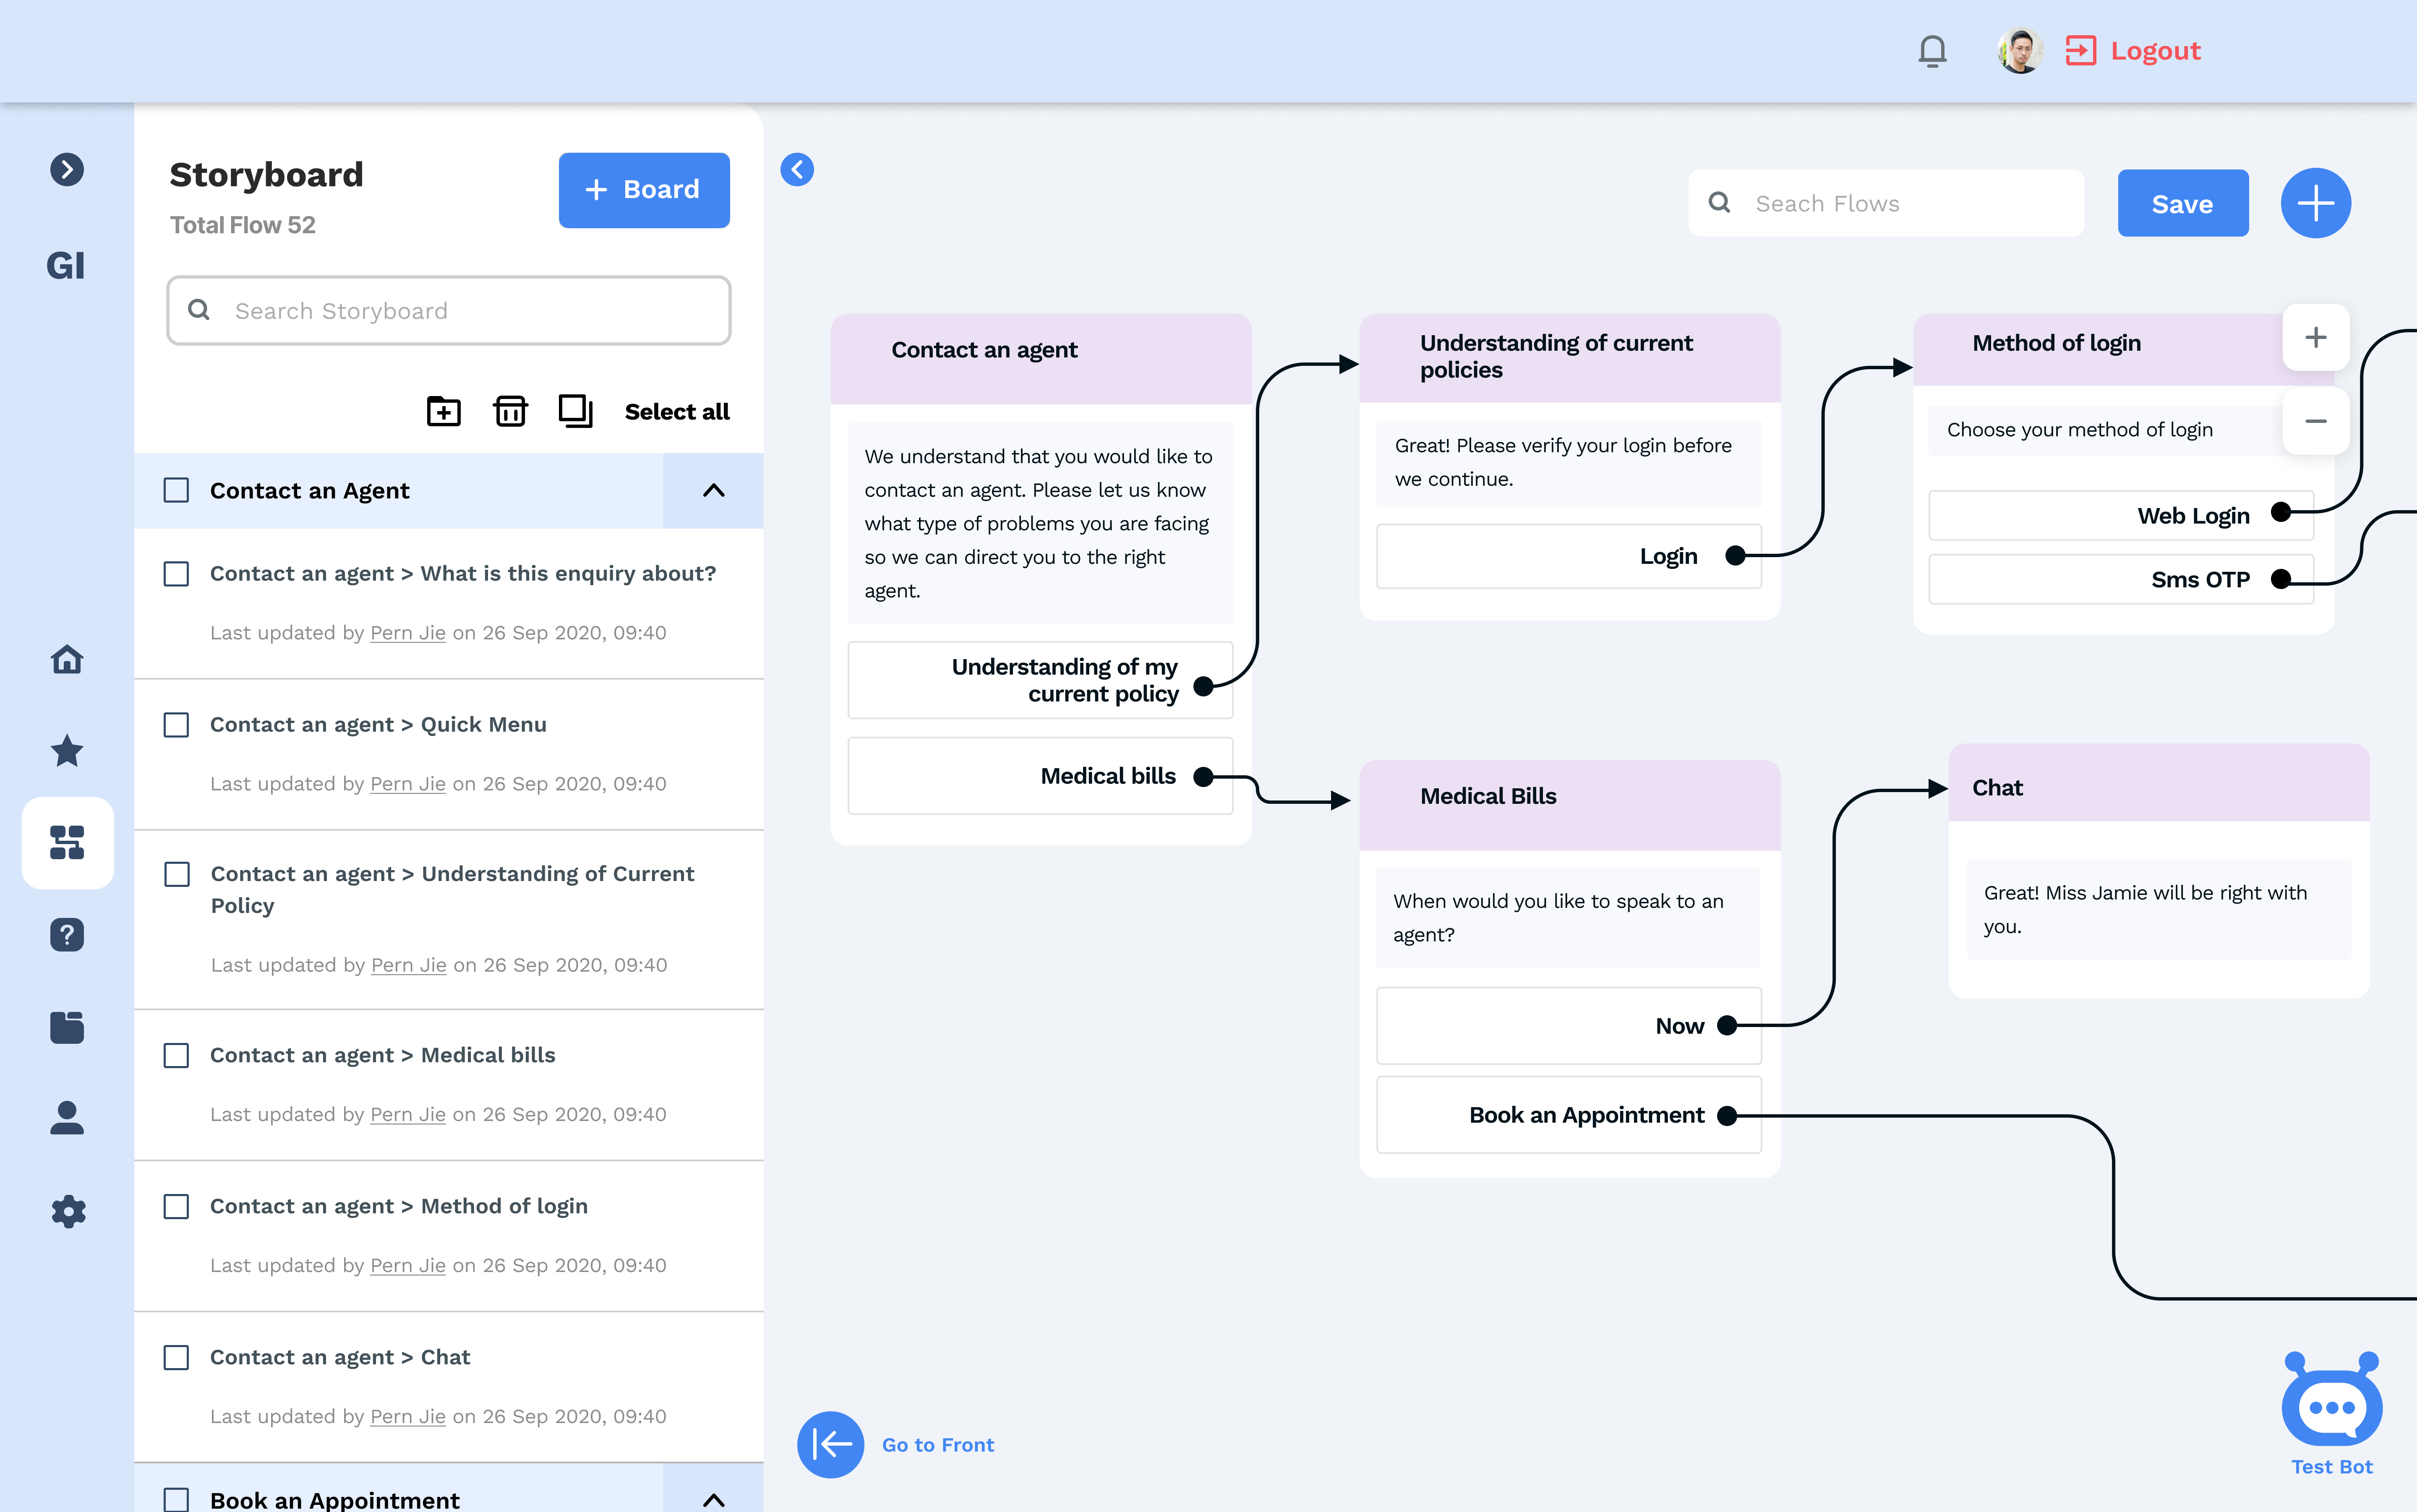Select the Sms OTP option
2417x1512 pixels.
click(x=2121, y=579)
